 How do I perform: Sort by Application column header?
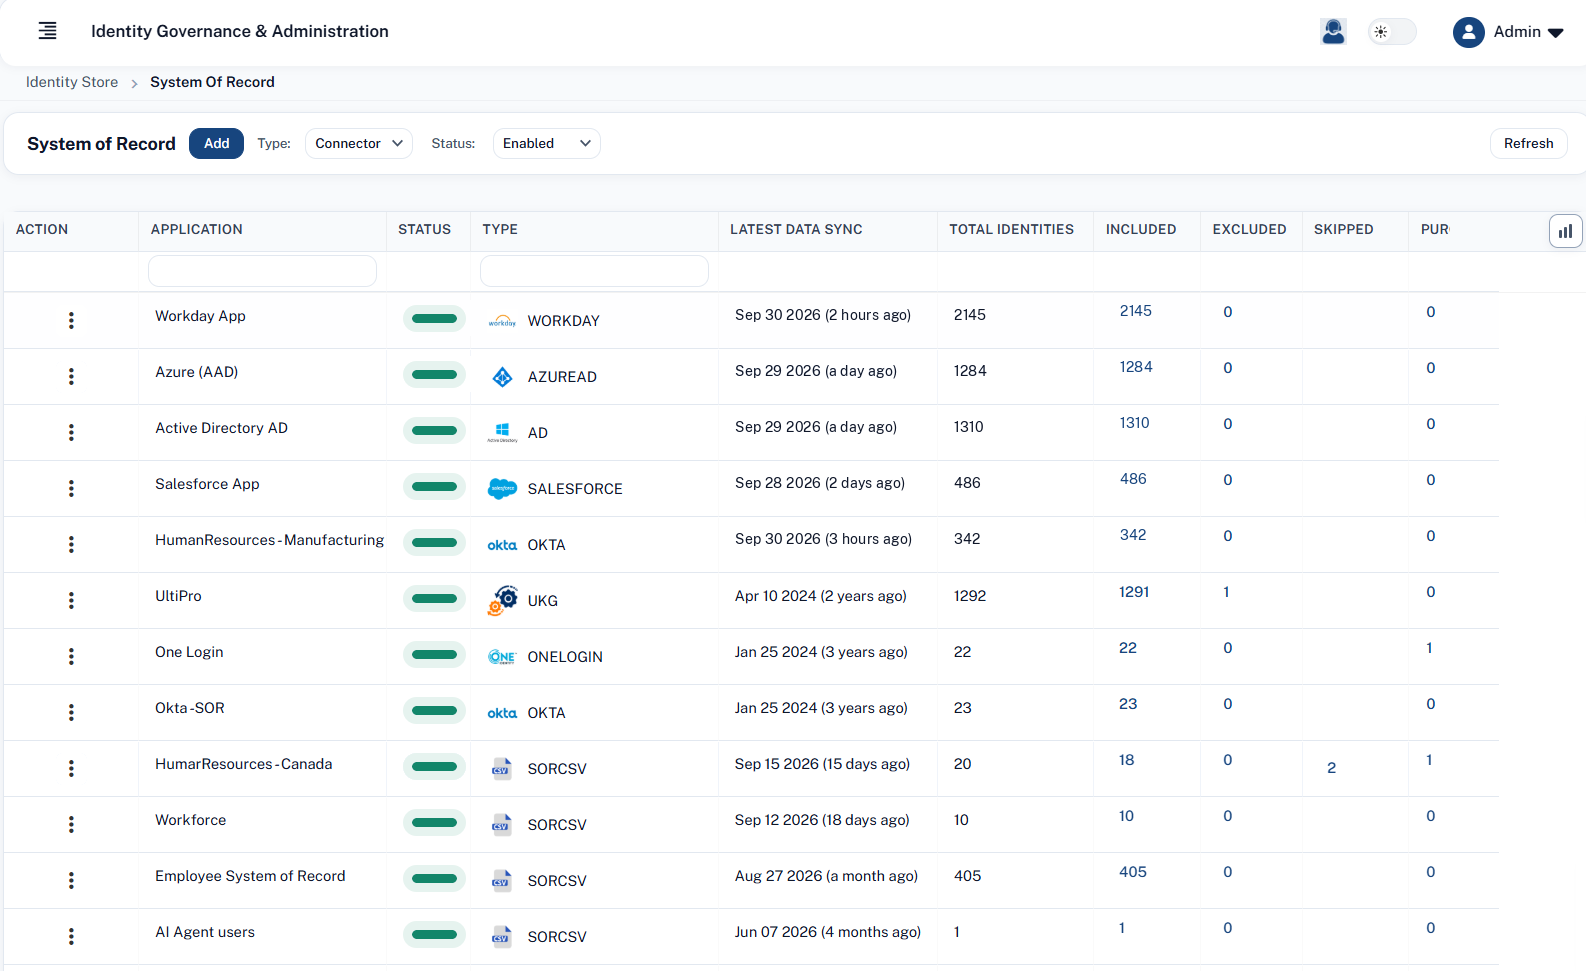click(197, 229)
